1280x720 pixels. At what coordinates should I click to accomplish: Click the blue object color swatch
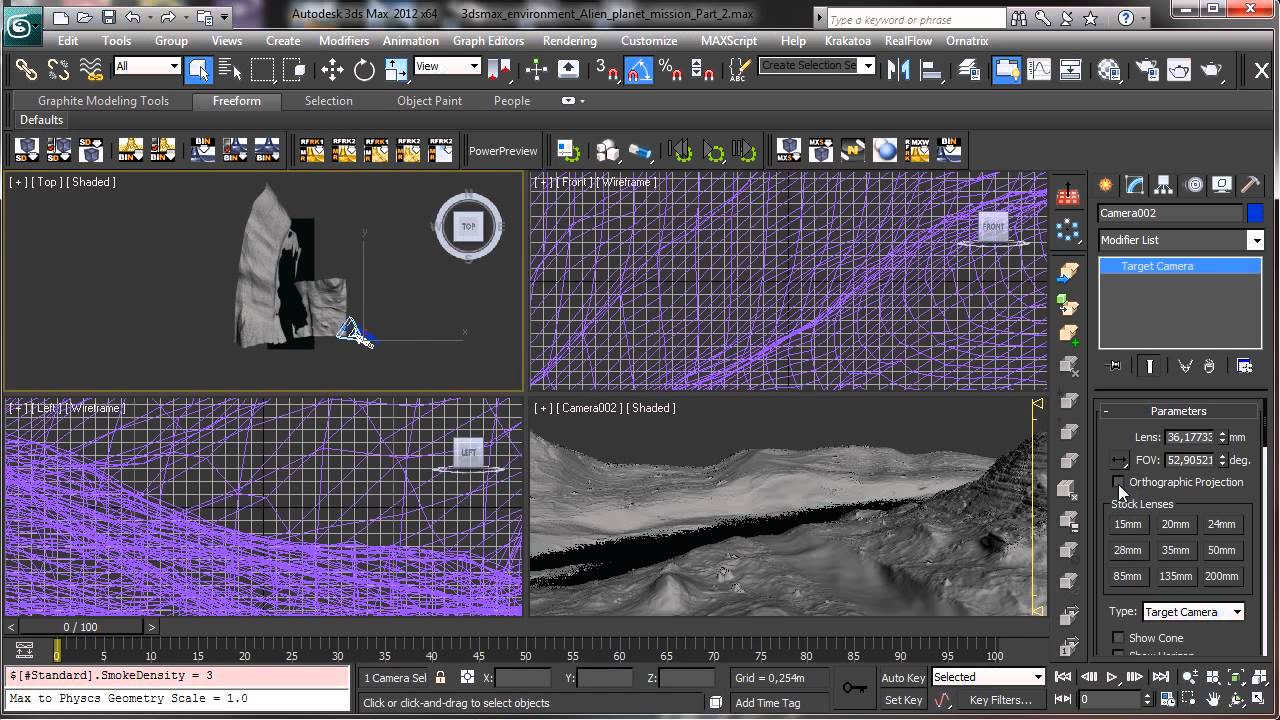1255,213
